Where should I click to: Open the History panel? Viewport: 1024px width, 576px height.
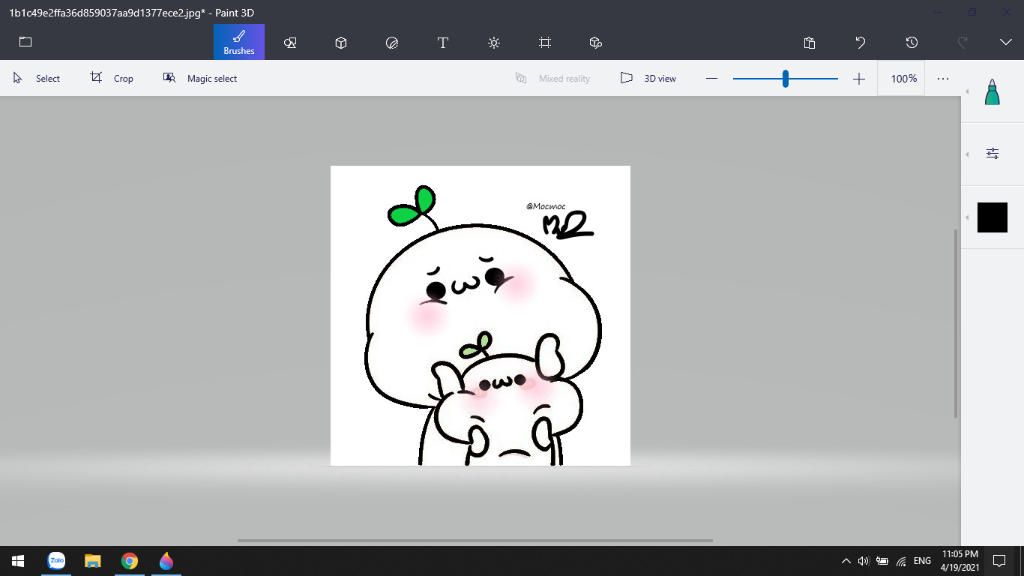coord(912,42)
